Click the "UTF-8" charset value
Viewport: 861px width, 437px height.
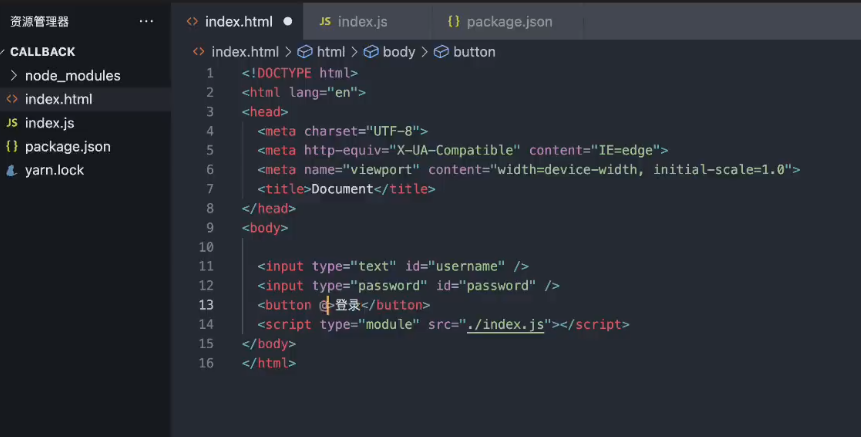point(393,131)
